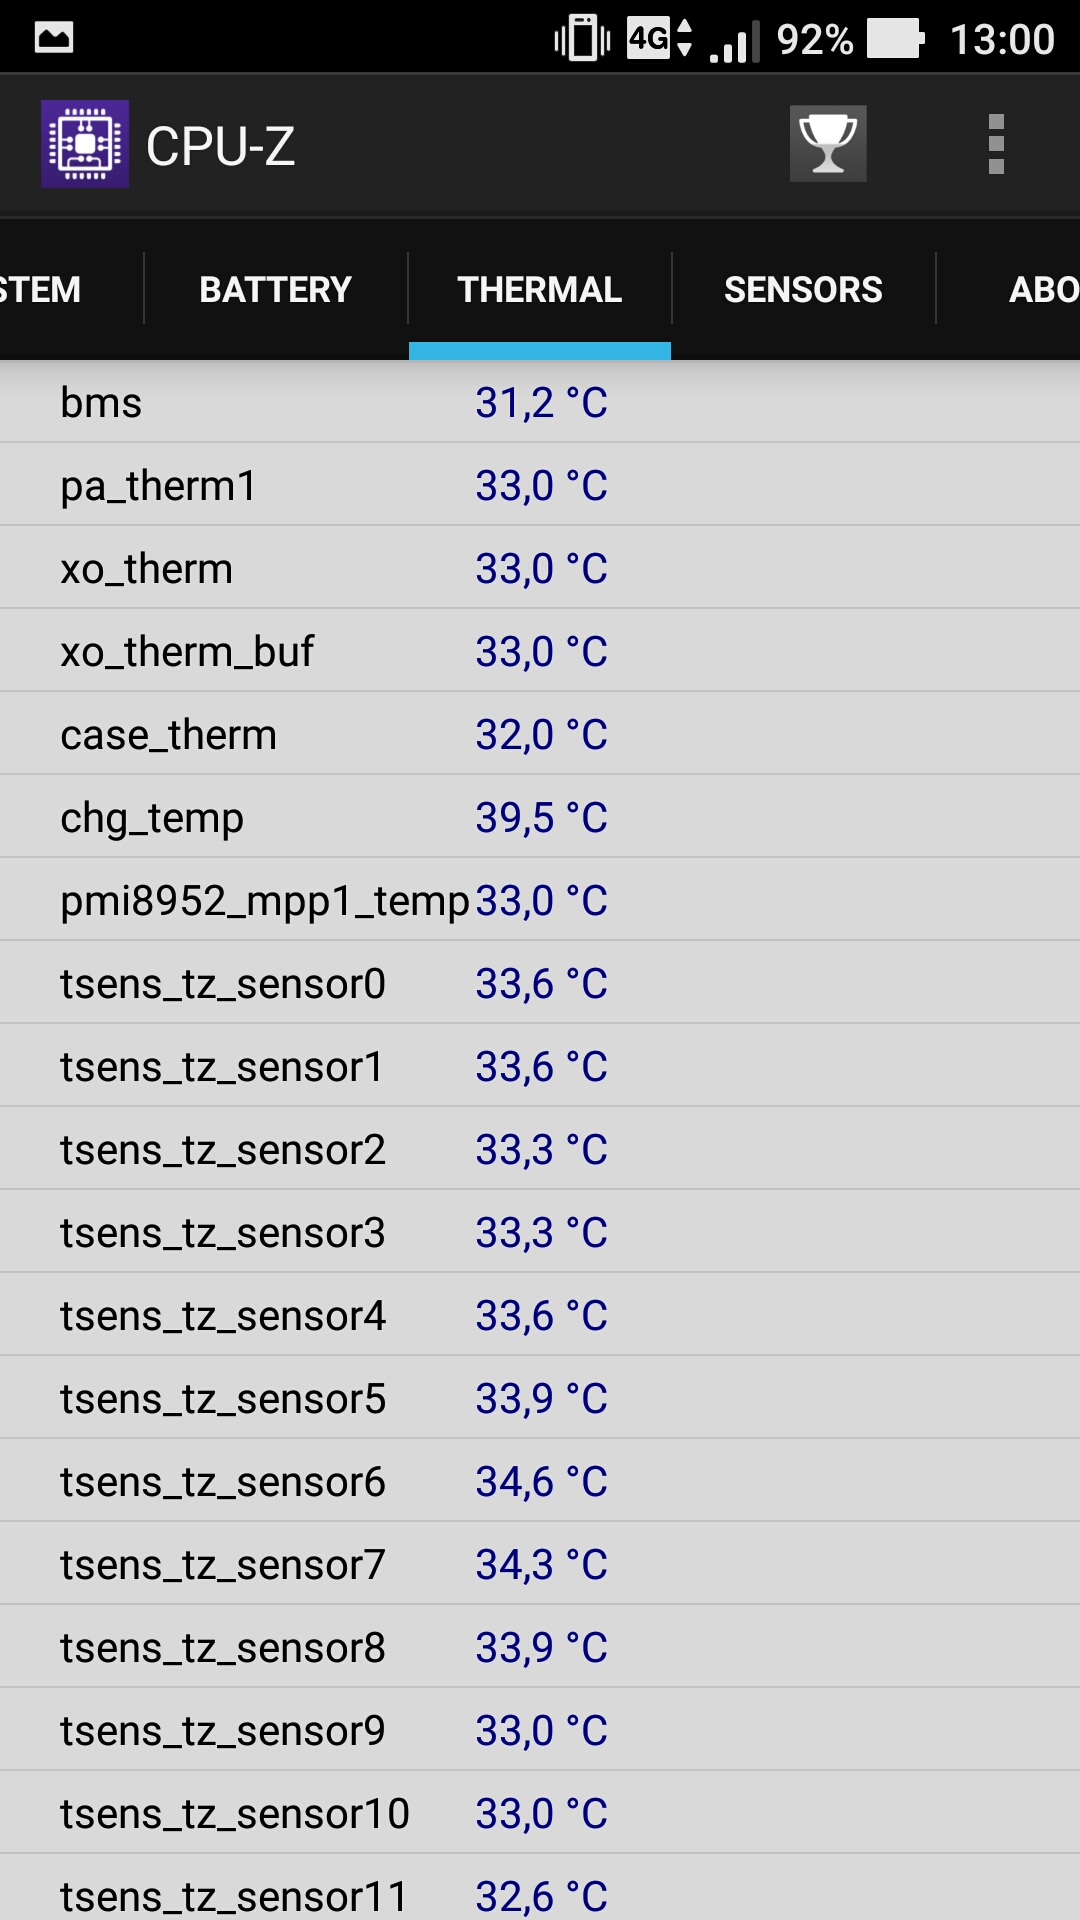This screenshot has width=1080, height=1920.
Task: Select the tsens_tz_sensor6 row
Action: tap(540, 1481)
